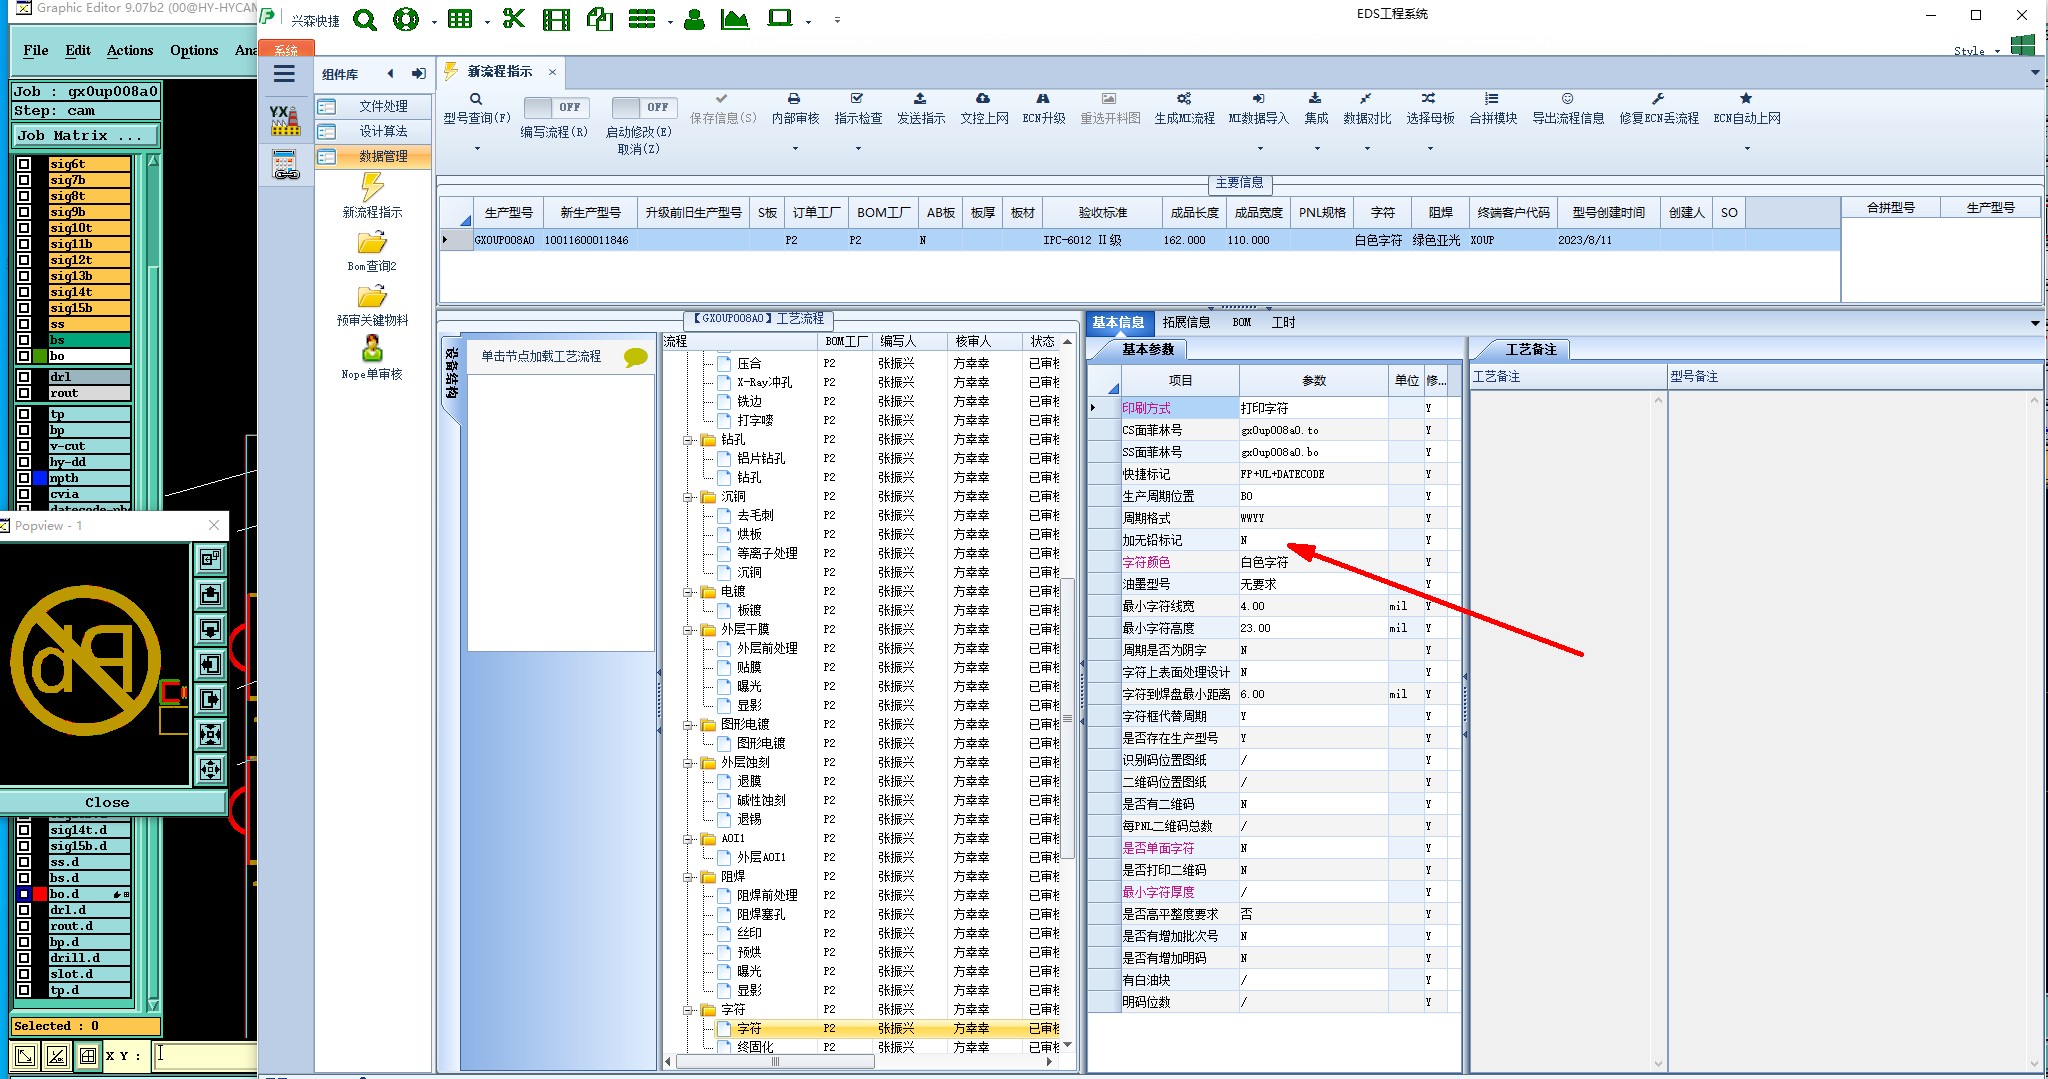
Task: Switch to the 拓展信息 tab
Action: (1186, 322)
